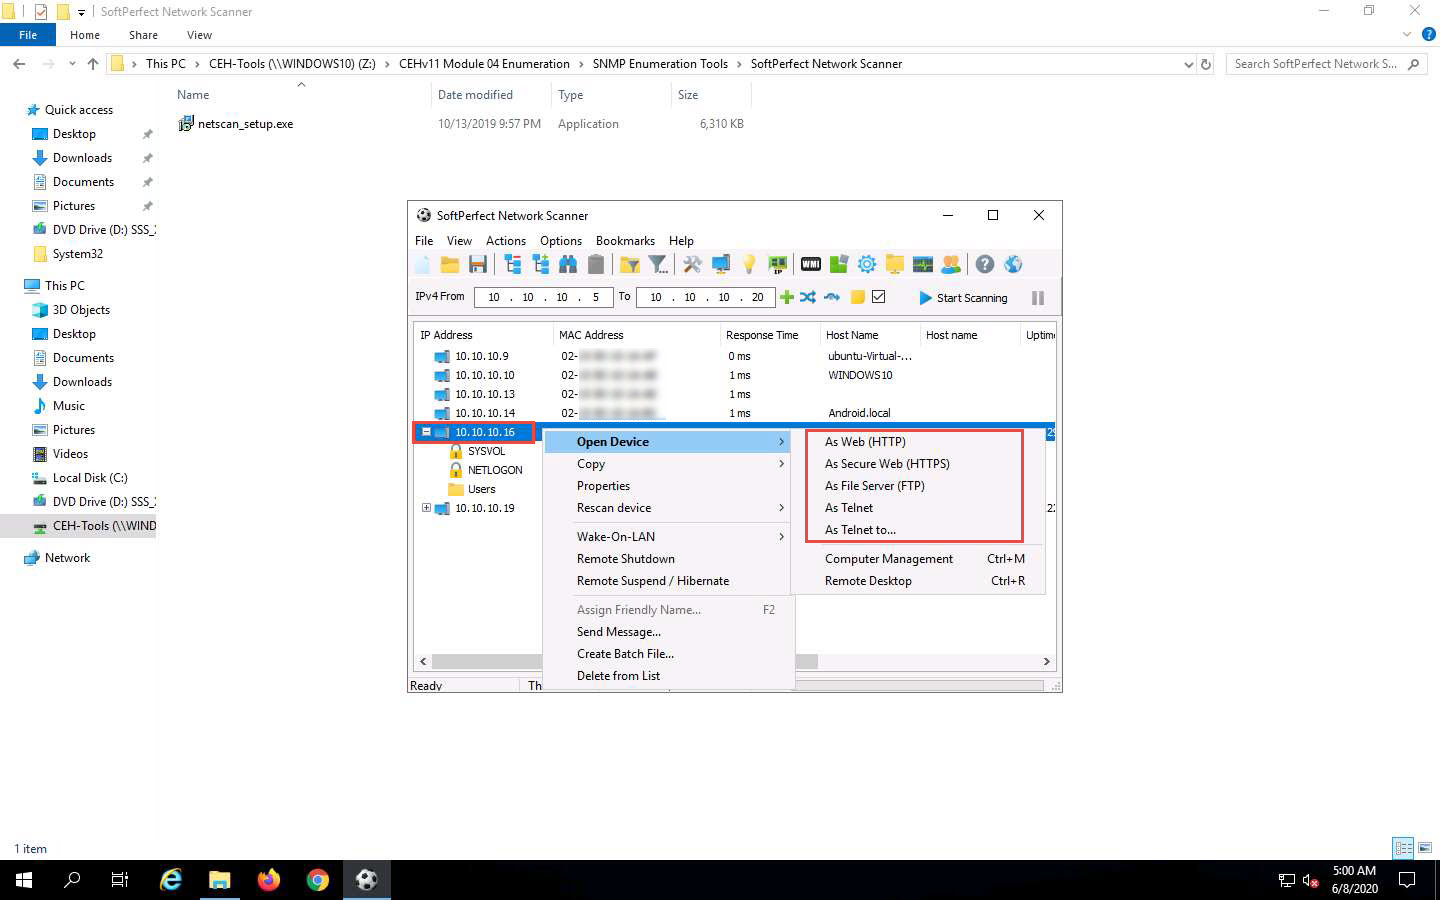1440x900 pixels.
Task: Collapse the 10.10.10.16 tree node
Action: tap(426, 432)
